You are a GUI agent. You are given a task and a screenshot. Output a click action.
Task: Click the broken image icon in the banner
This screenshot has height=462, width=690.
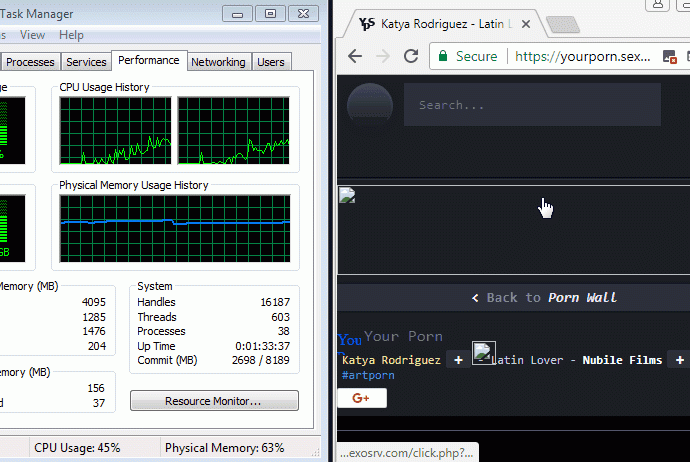[x=347, y=195]
